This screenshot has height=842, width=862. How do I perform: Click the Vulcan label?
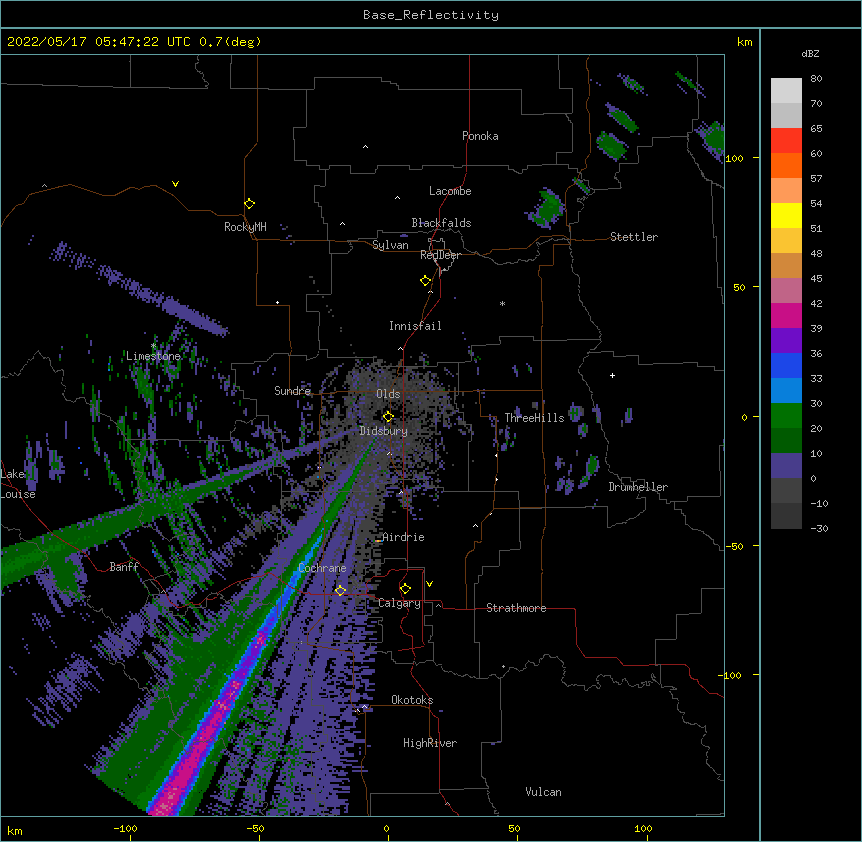coord(543,792)
